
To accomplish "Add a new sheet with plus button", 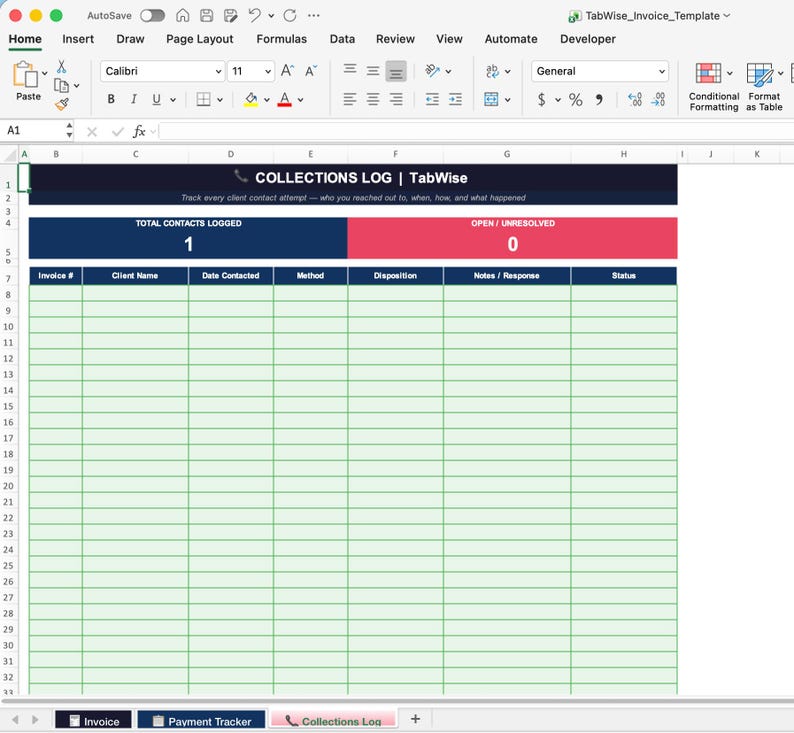I will tap(415, 719).
